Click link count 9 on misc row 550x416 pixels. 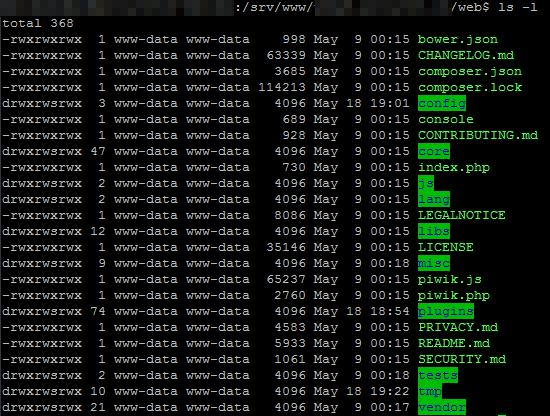pos(102,263)
